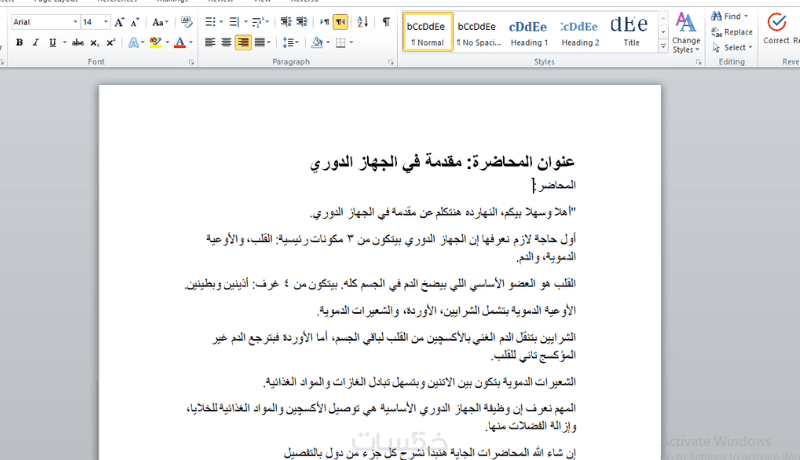This screenshot has height=460, width=800.
Task: Expand the underline style dropdown arrow
Action: (x=65, y=43)
